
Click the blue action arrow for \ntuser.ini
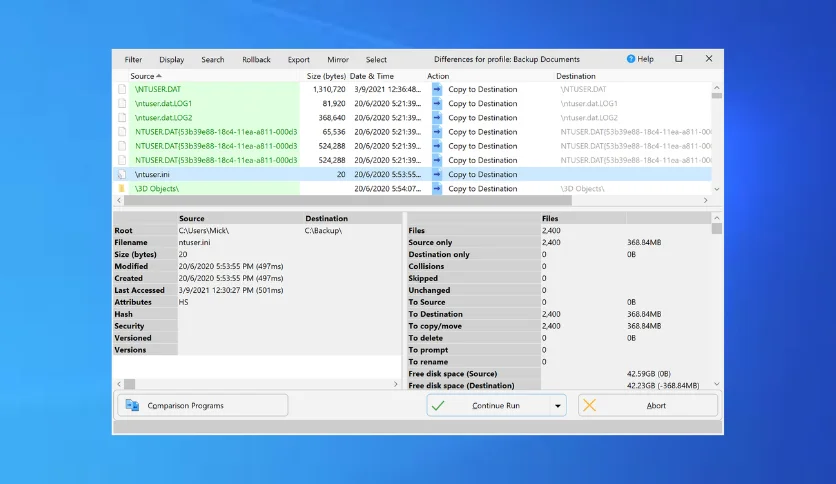pyautogui.click(x=437, y=174)
